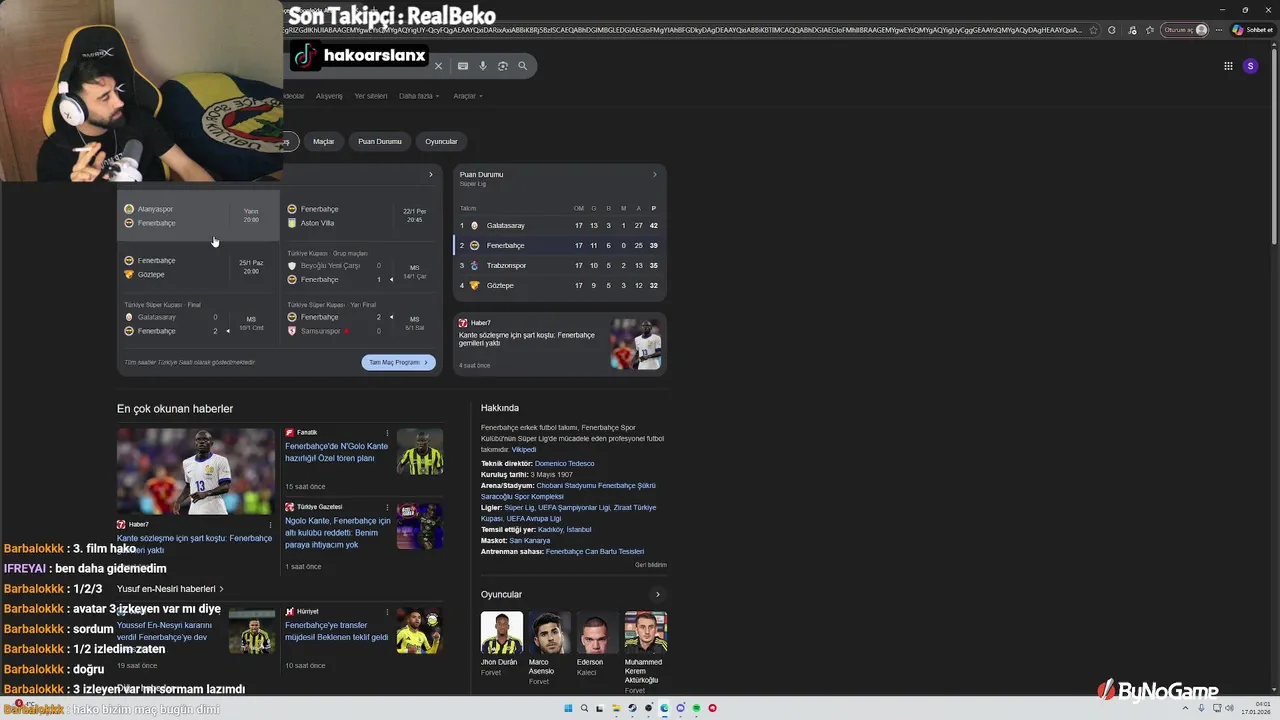
Task: Open Spotify green icon in the taskbar
Action: (696, 708)
